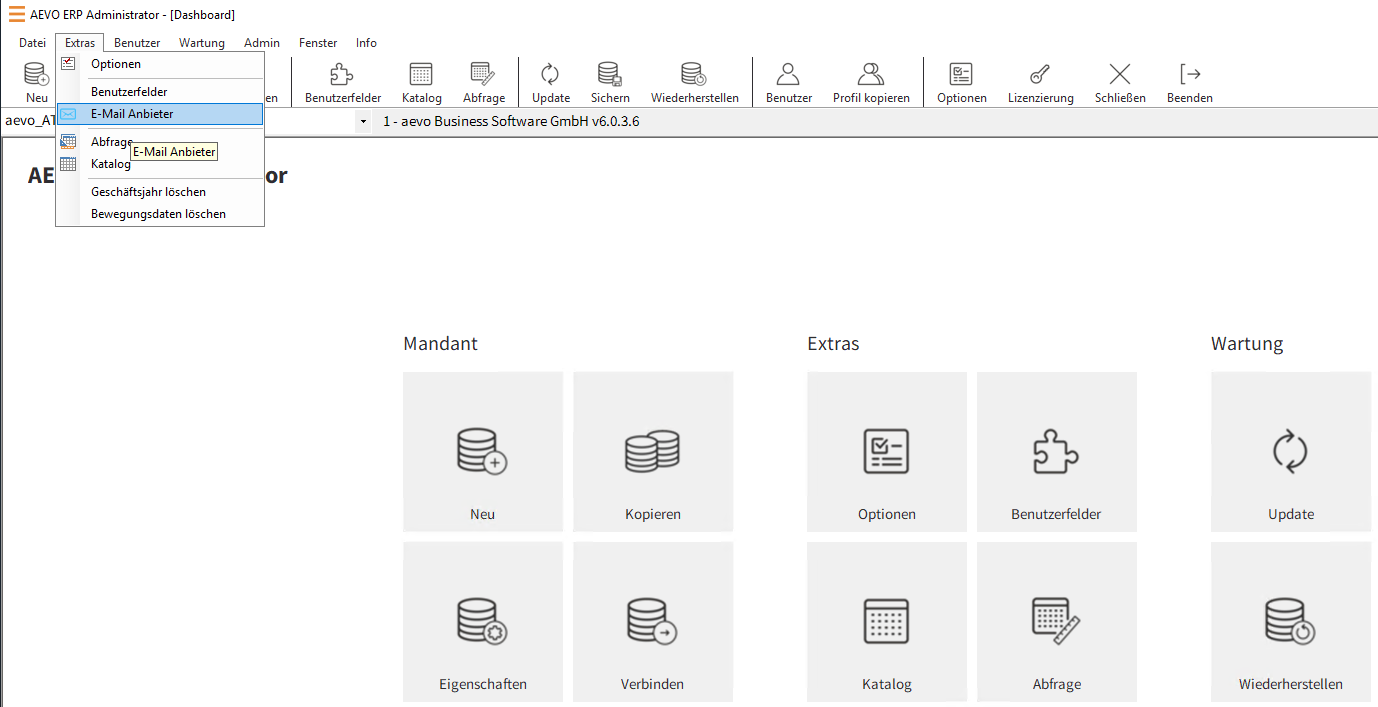Exit the application via the Beenden icon
1378x707 pixels.
click(x=1189, y=80)
